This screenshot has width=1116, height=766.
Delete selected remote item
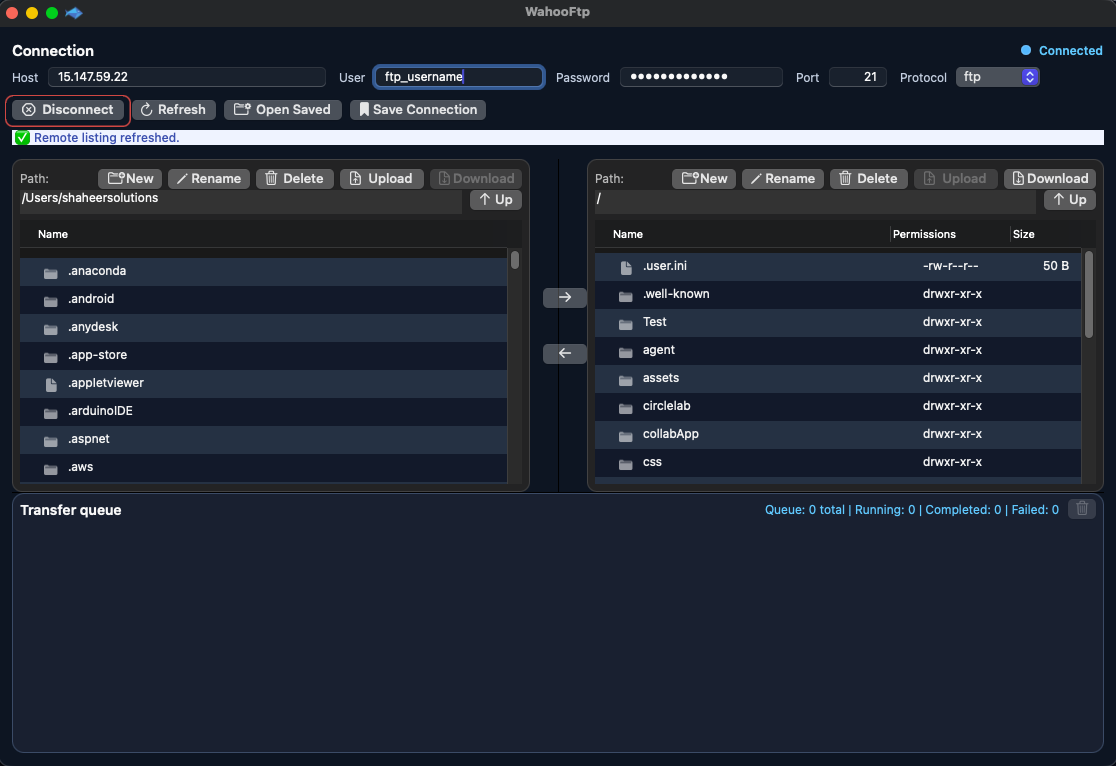(x=868, y=179)
